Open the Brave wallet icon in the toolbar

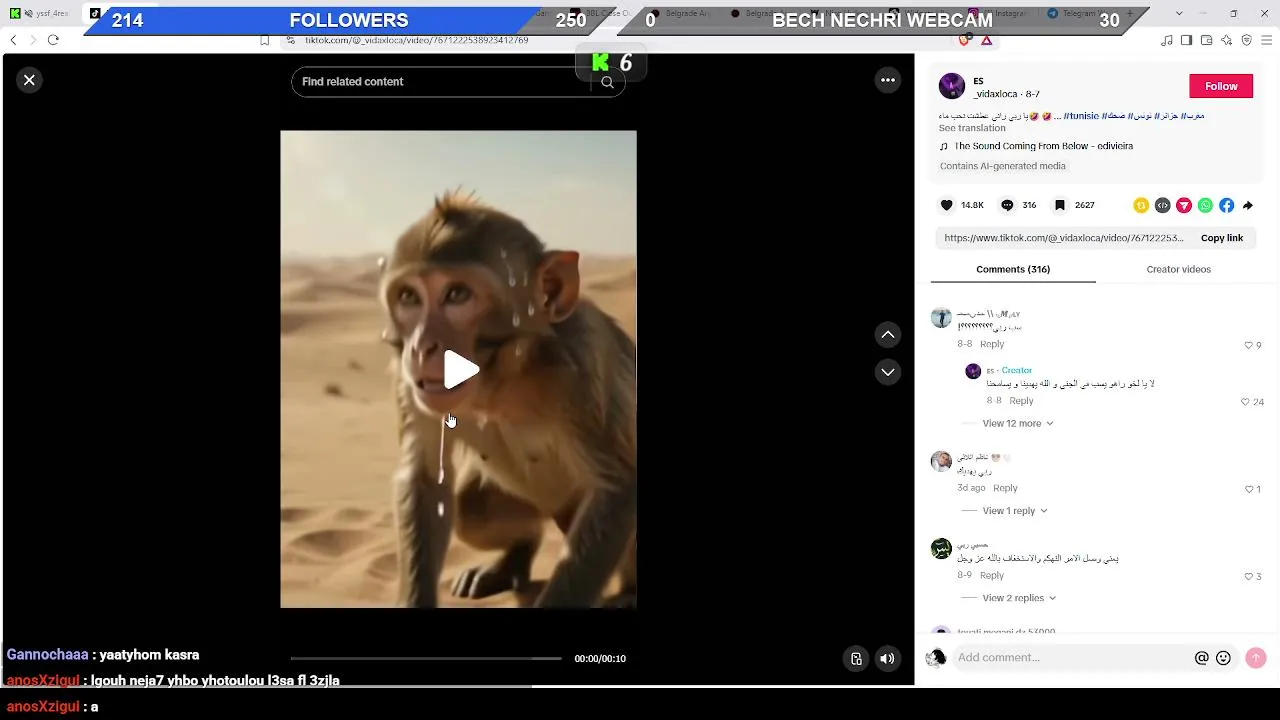[x=1207, y=40]
